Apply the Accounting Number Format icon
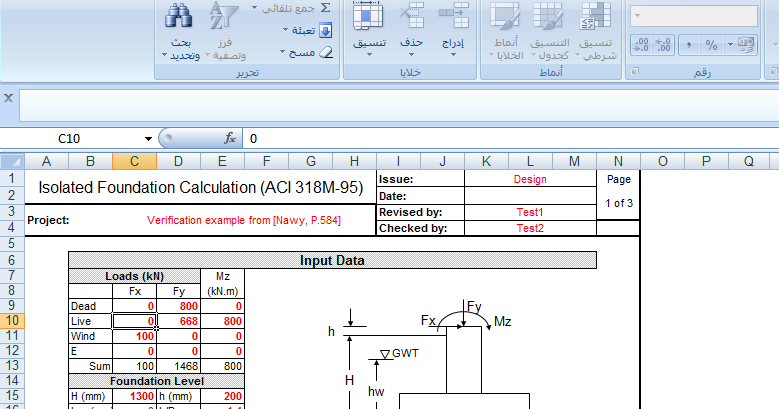 pyautogui.click(x=746, y=45)
